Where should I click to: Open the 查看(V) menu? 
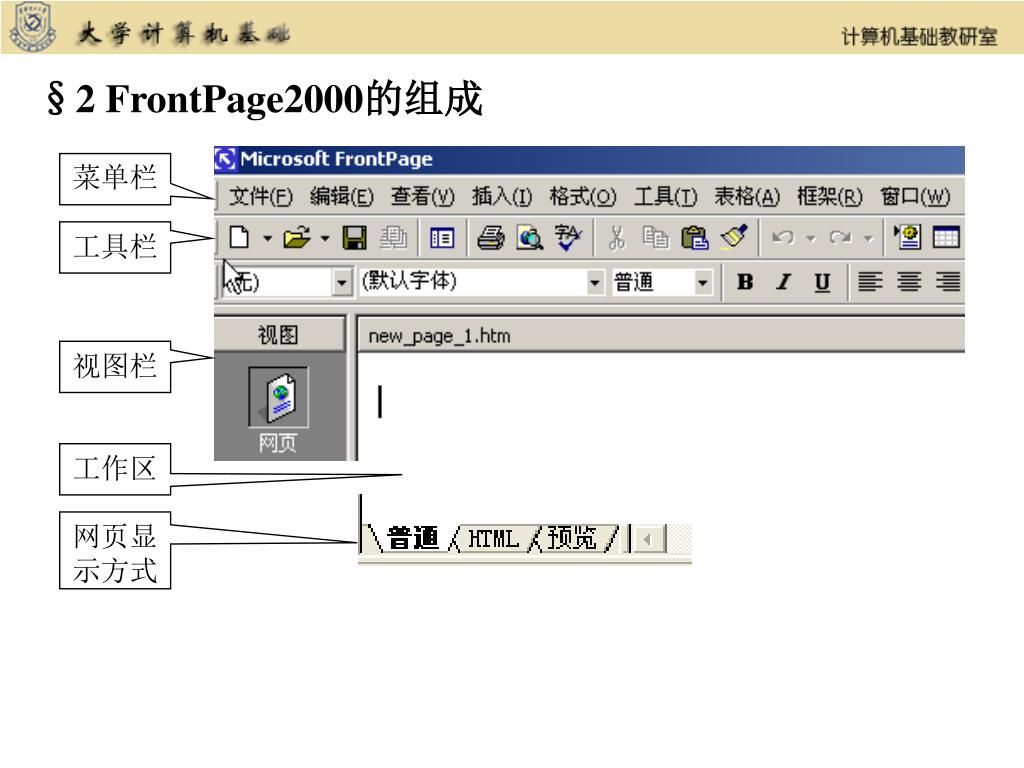(423, 196)
